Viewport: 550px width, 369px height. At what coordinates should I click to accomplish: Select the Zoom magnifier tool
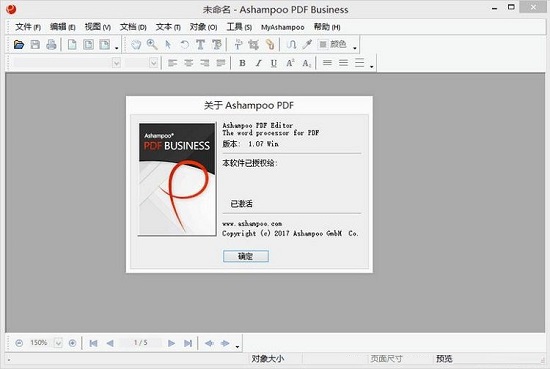click(x=152, y=45)
